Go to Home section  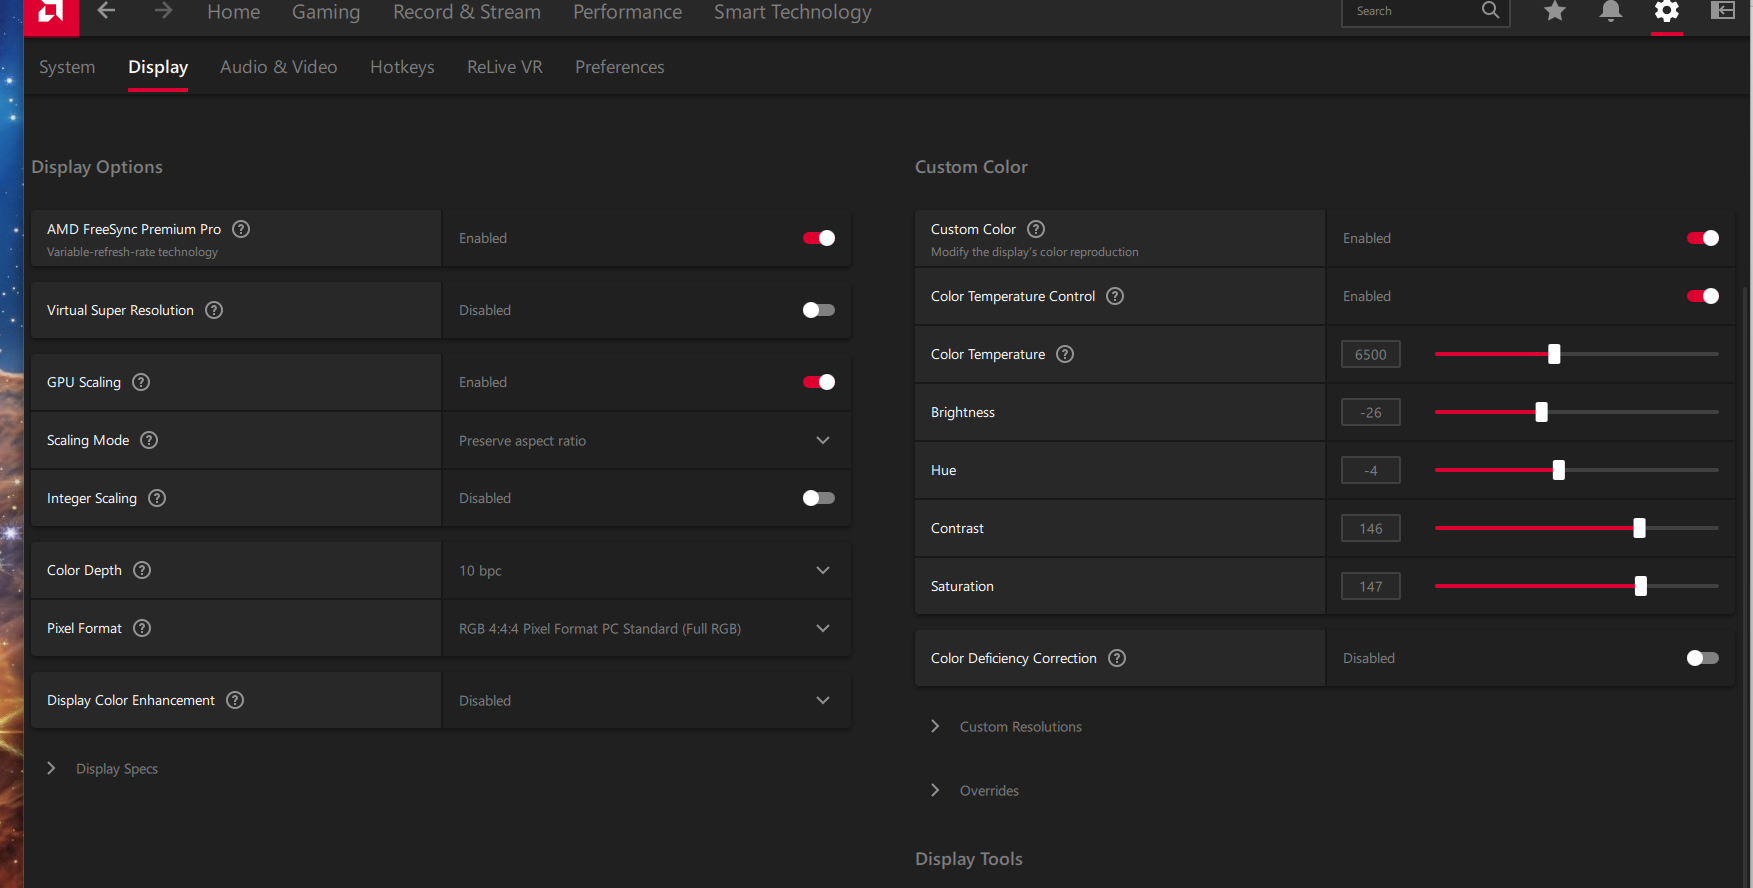tap(234, 12)
